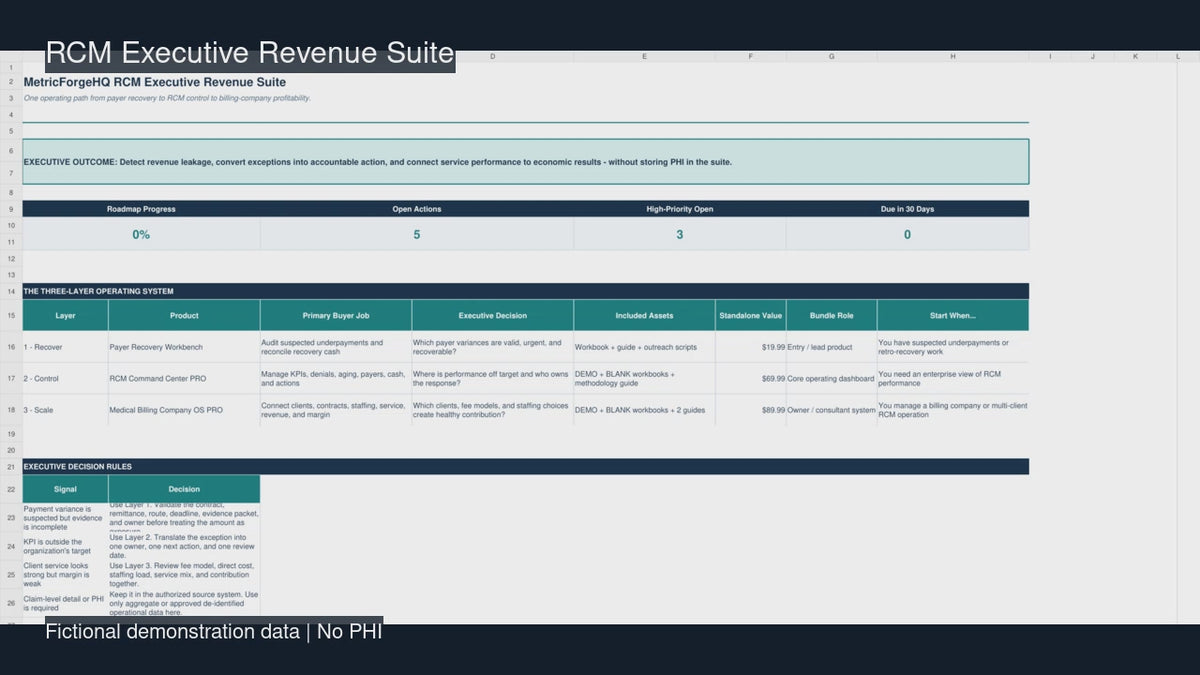Select 'Connect clients, contracts, staffing, service' cell
The width and height of the screenshot is (1200, 675).
point(336,410)
